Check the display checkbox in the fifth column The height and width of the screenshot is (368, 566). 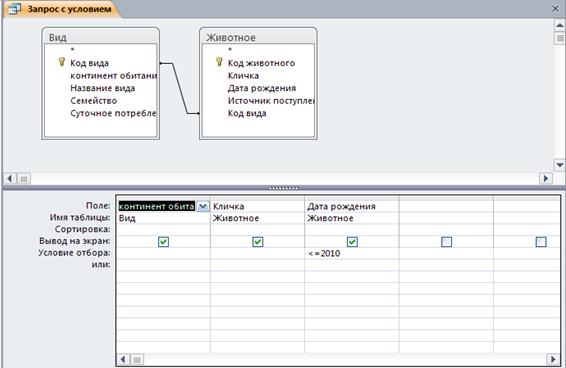pyautogui.click(x=541, y=242)
